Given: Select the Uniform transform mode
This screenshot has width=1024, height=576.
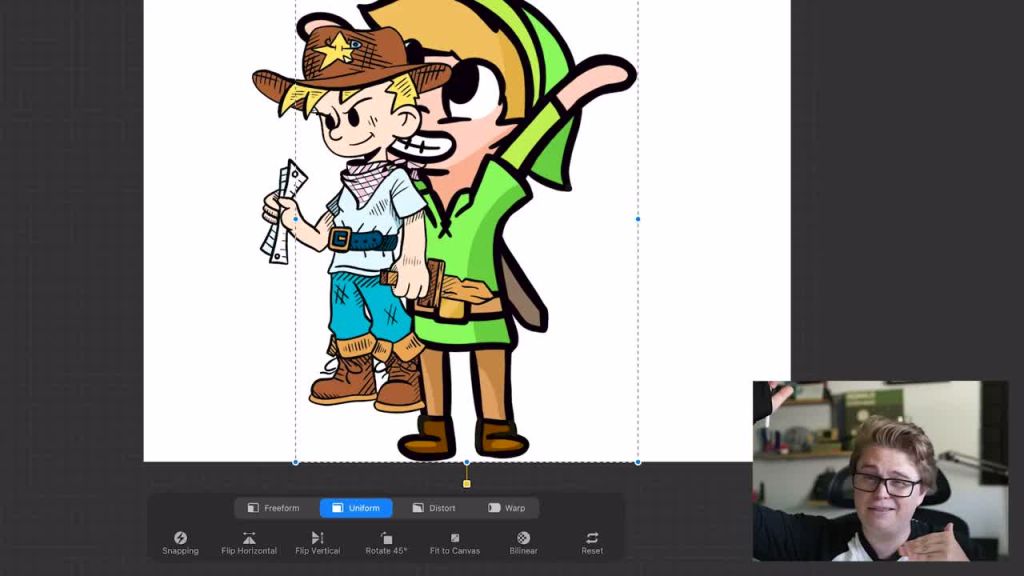Looking at the screenshot, I should coord(356,507).
